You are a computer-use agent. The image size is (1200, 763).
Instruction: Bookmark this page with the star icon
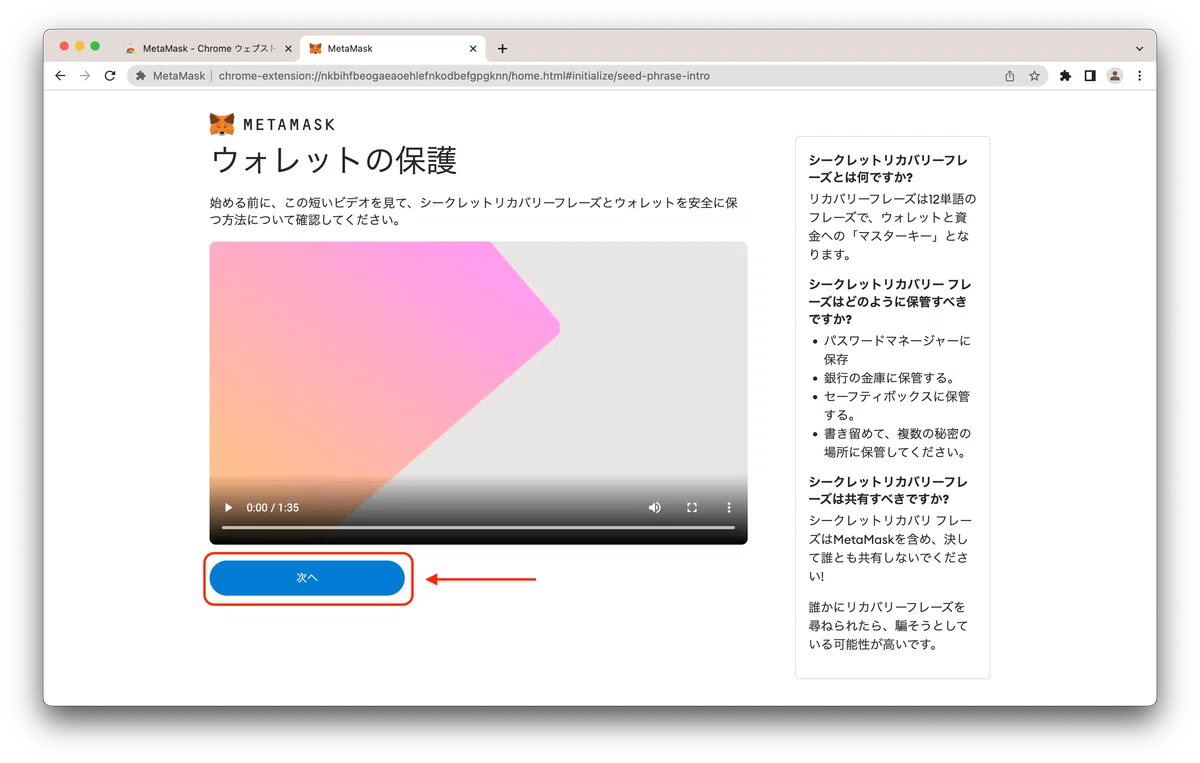tap(1035, 76)
